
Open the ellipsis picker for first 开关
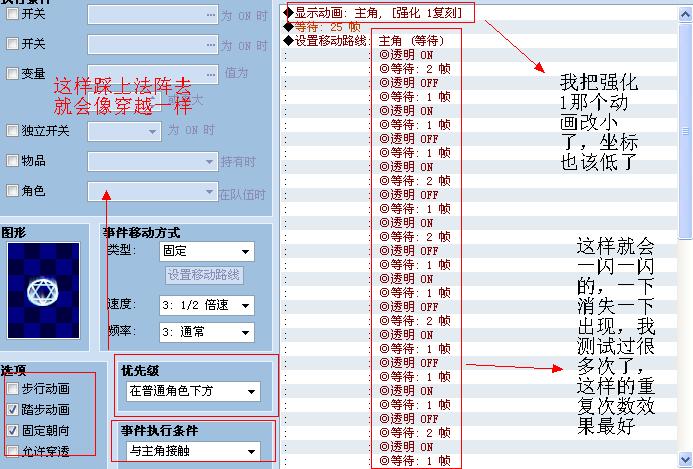pyautogui.click(x=211, y=15)
